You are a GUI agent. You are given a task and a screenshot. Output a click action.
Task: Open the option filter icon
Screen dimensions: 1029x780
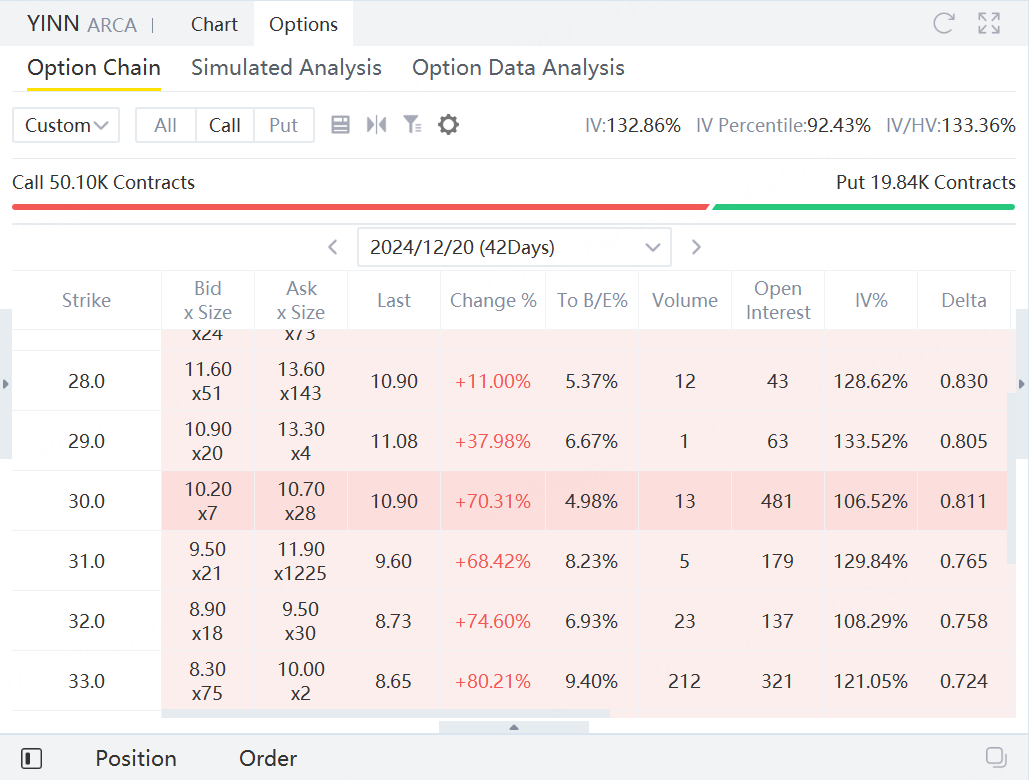pos(412,125)
